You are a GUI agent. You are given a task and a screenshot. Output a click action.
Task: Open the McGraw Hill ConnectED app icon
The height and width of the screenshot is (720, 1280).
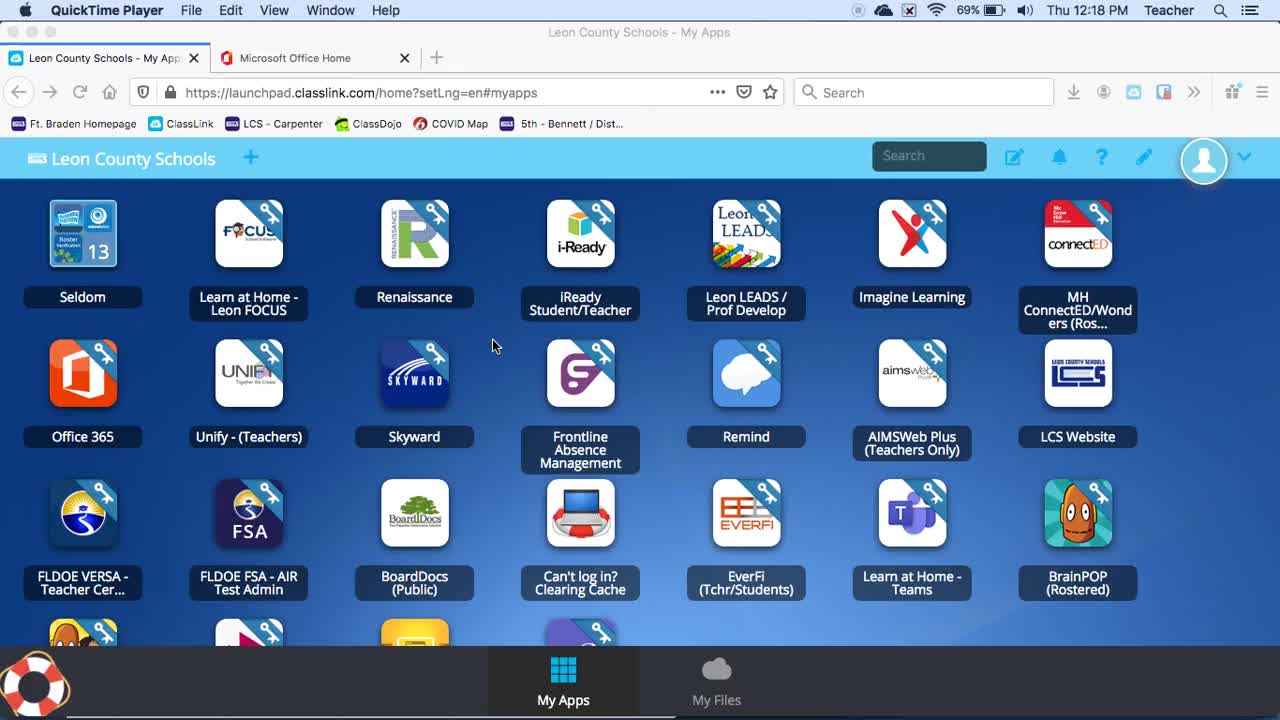point(1079,234)
